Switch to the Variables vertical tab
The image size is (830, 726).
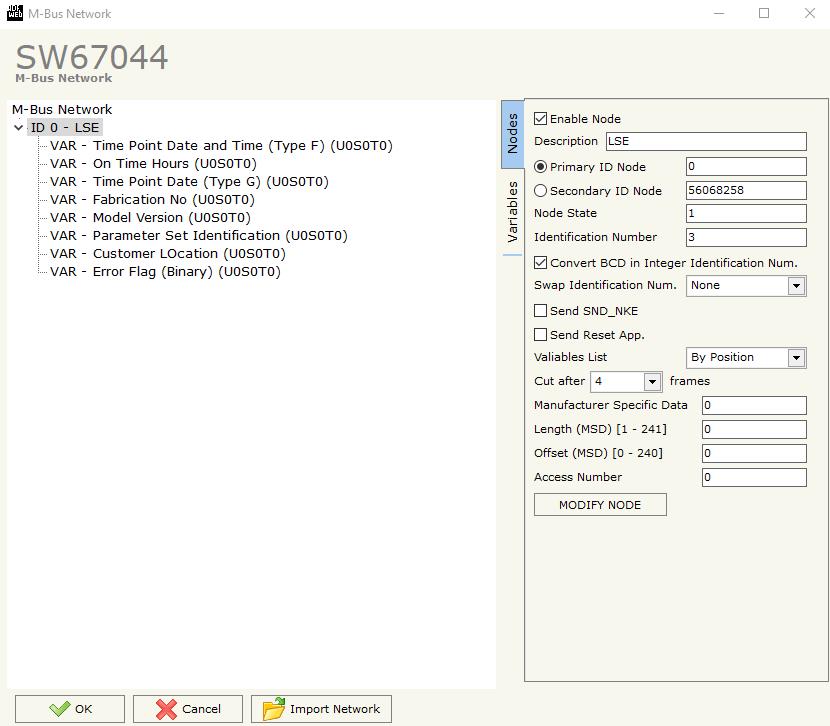click(513, 212)
